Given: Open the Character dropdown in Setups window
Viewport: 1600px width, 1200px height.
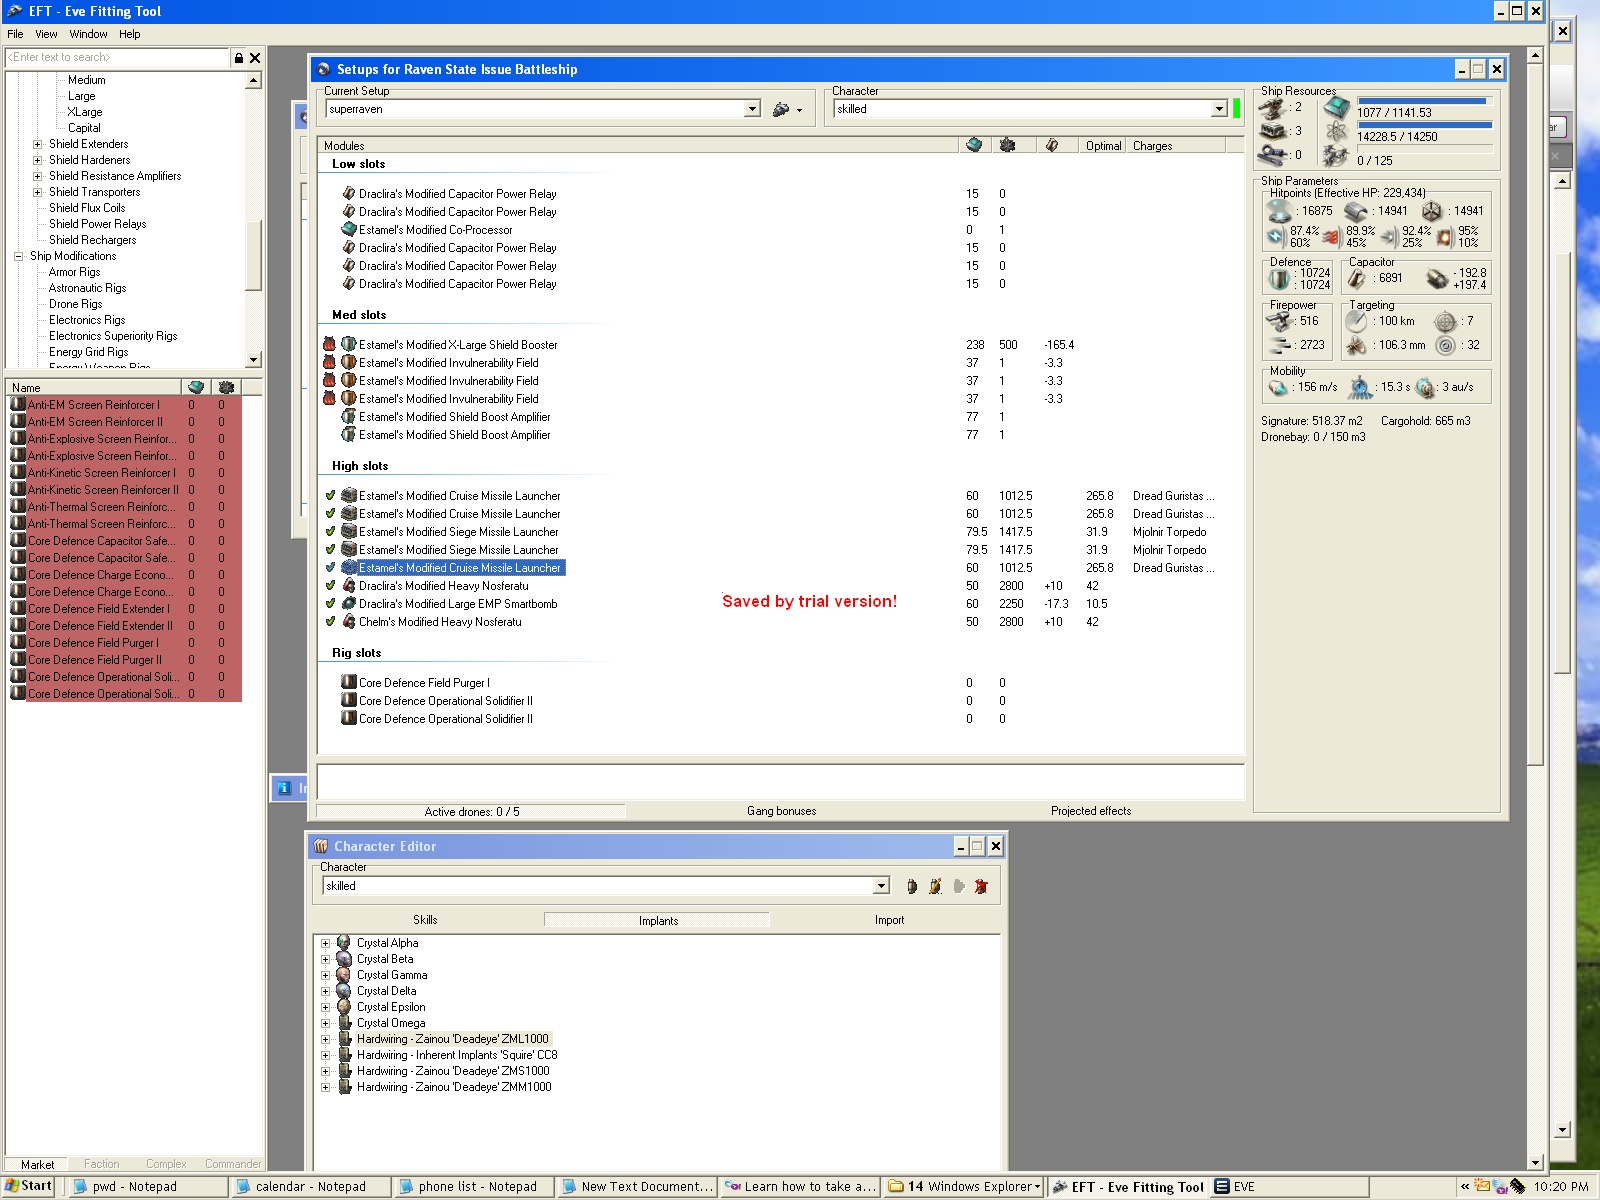Looking at the screenshot, I should (x=1219, y=109).
